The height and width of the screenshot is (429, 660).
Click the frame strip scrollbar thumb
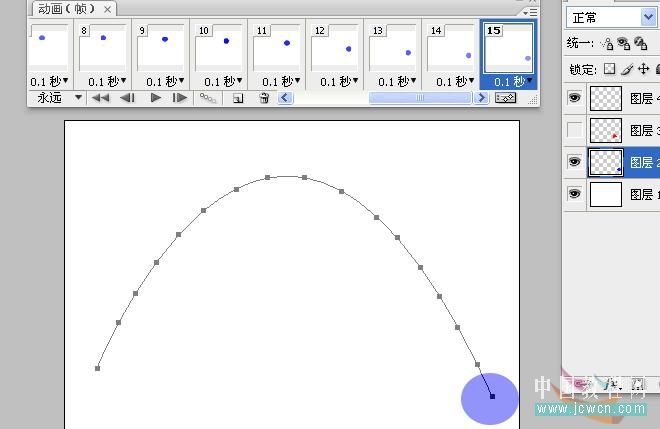pos(420,98)
